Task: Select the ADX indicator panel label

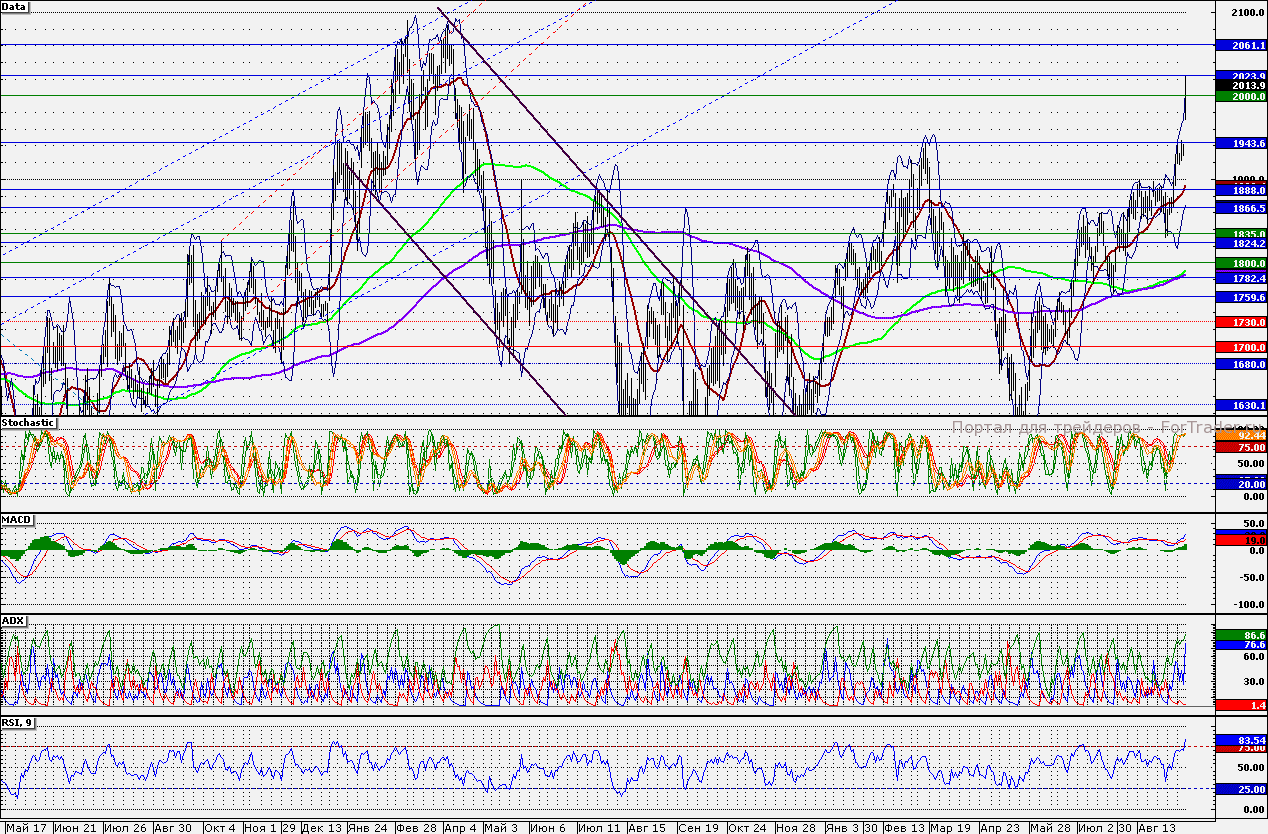Action: pos(13,621)
